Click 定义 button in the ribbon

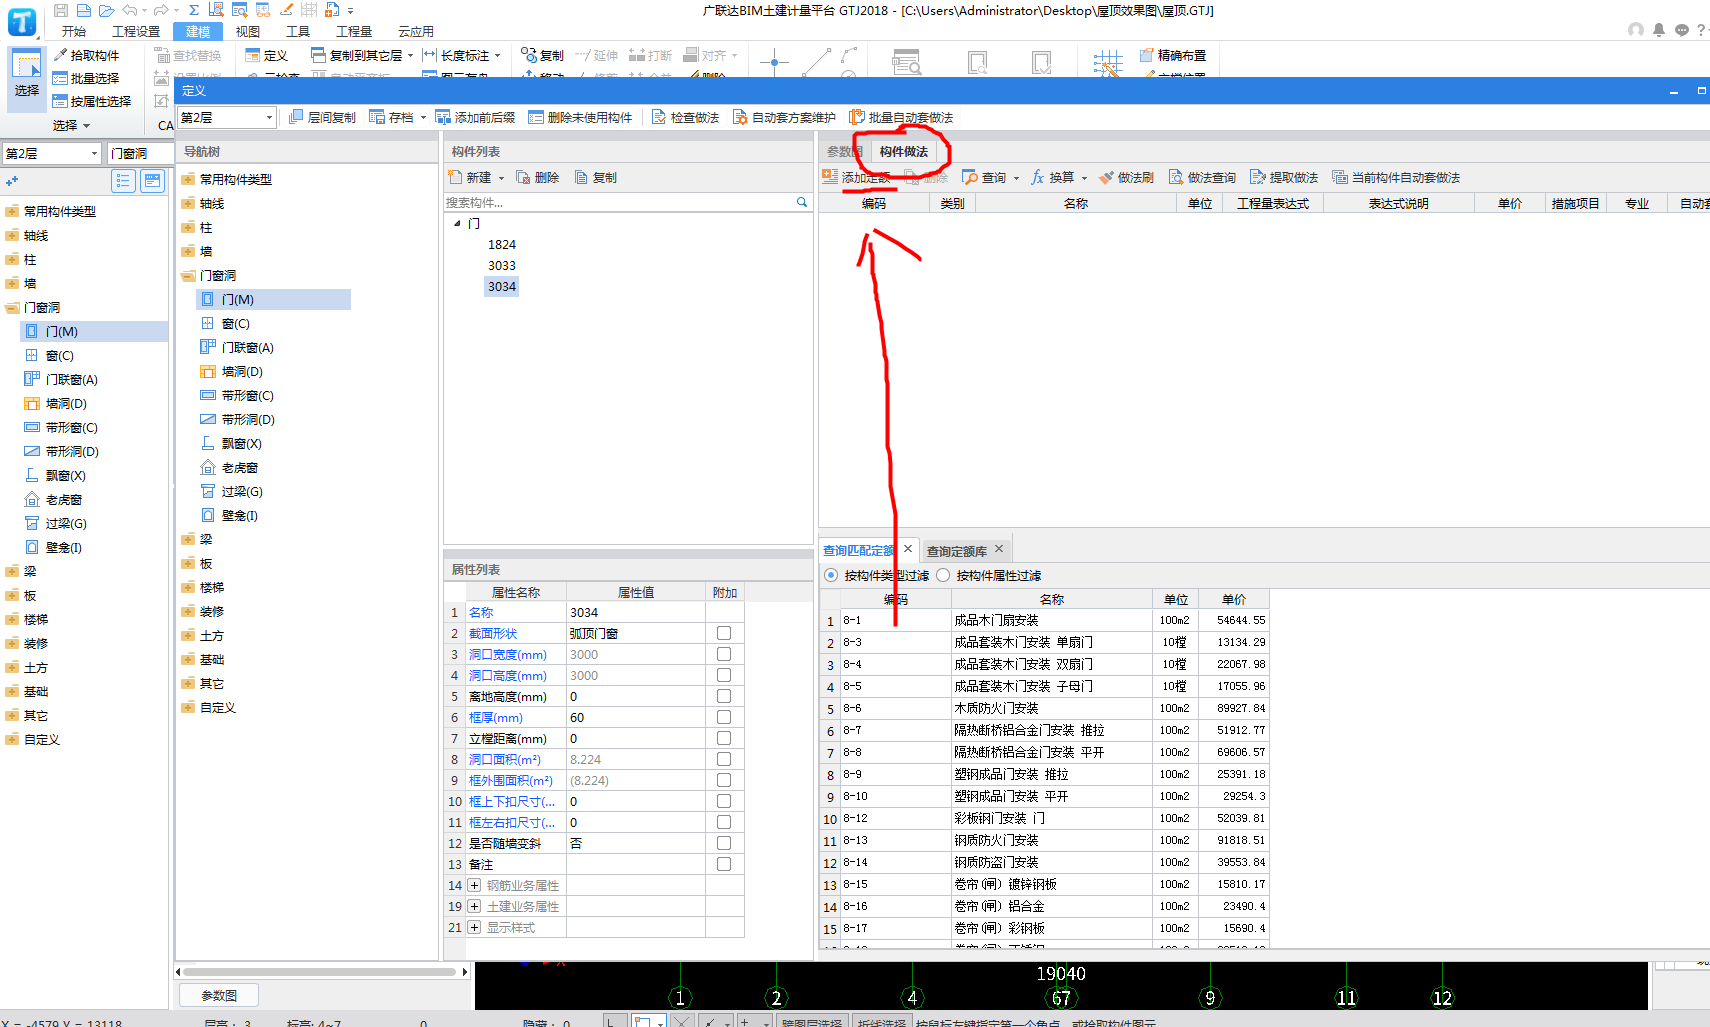pos(267,55)
